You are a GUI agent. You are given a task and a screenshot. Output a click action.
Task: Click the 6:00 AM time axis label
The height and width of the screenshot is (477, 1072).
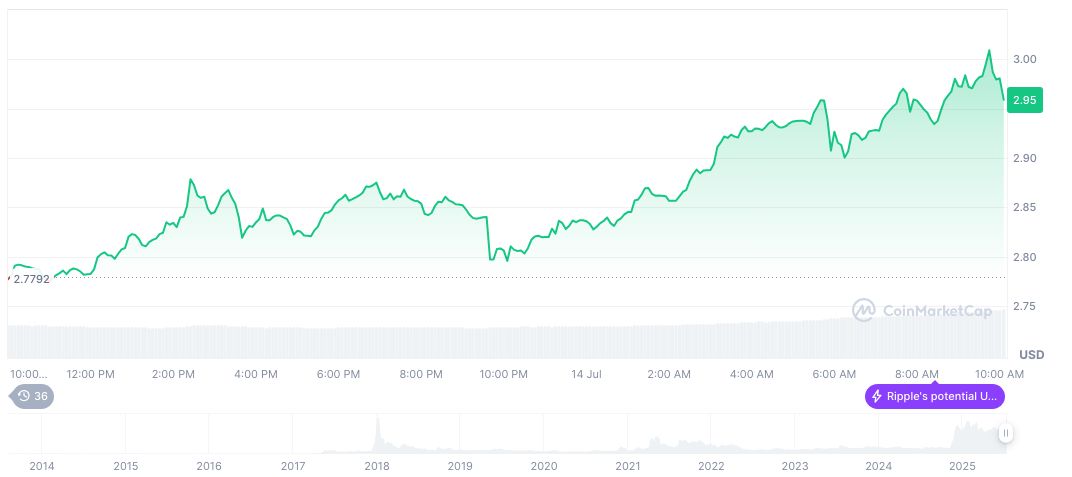point(834,375)
